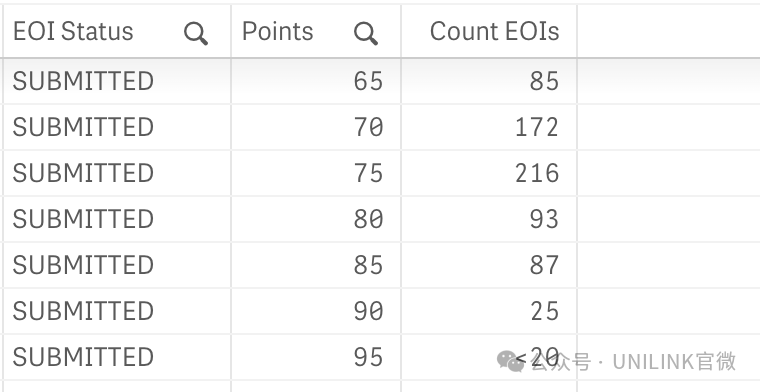The height and width of the screenshot is (392, 760).
Task: Click the Count EOIs value 216
Action: tap(537, 173)
